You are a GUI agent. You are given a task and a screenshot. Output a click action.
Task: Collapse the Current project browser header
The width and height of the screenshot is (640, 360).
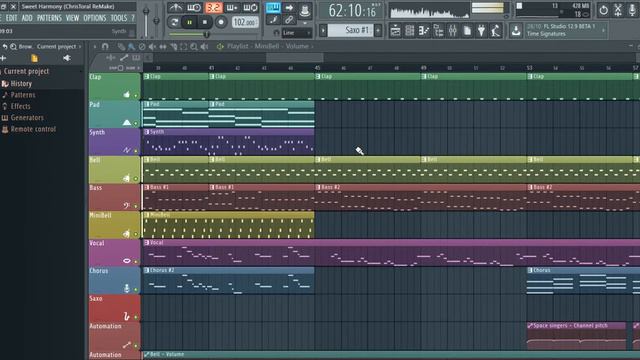[x=26, y=71]
